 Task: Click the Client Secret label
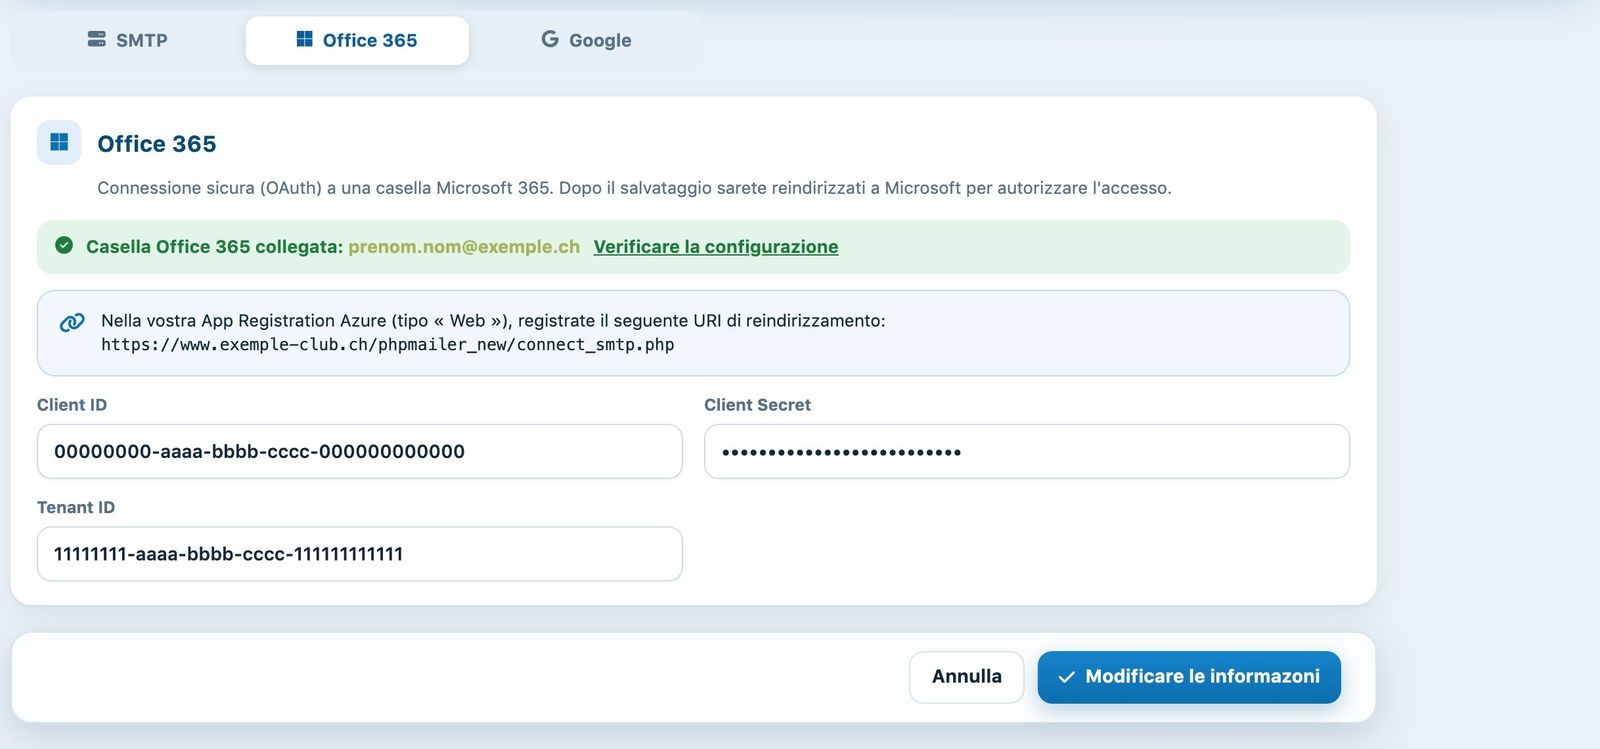pyautogui.click(x=757, y=405)
